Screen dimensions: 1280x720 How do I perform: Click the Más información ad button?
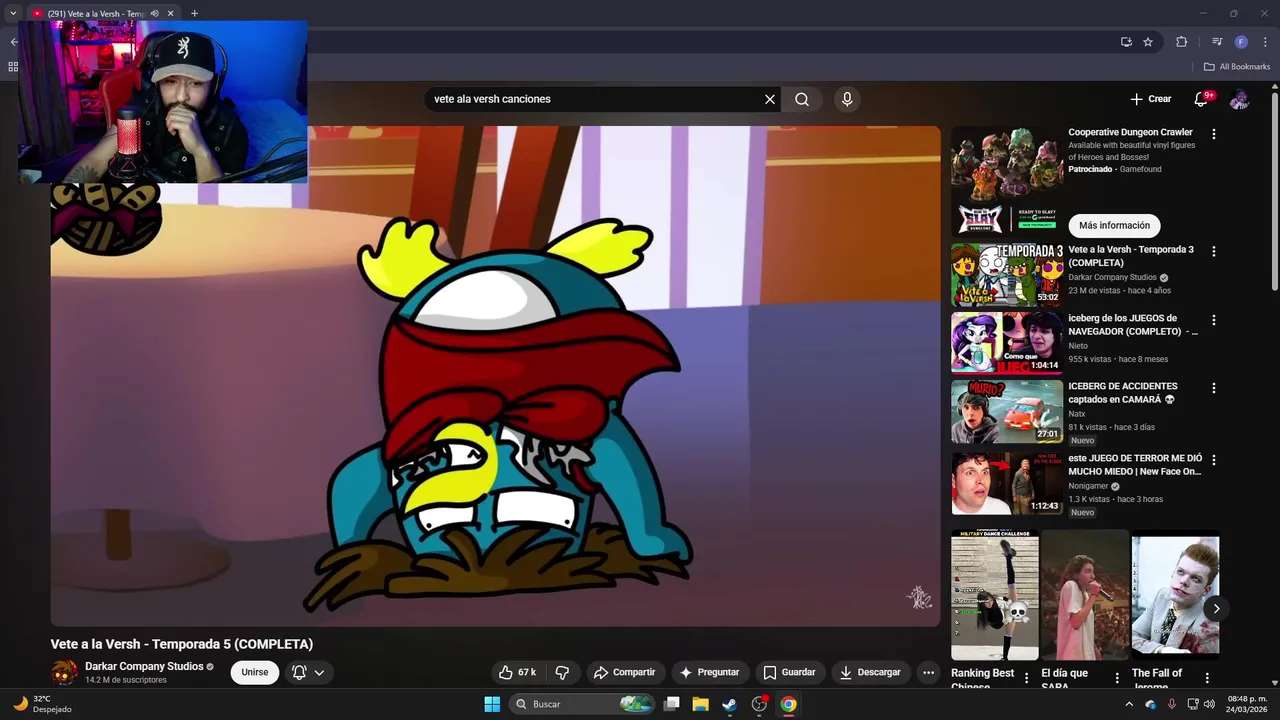coord(1114,225)
